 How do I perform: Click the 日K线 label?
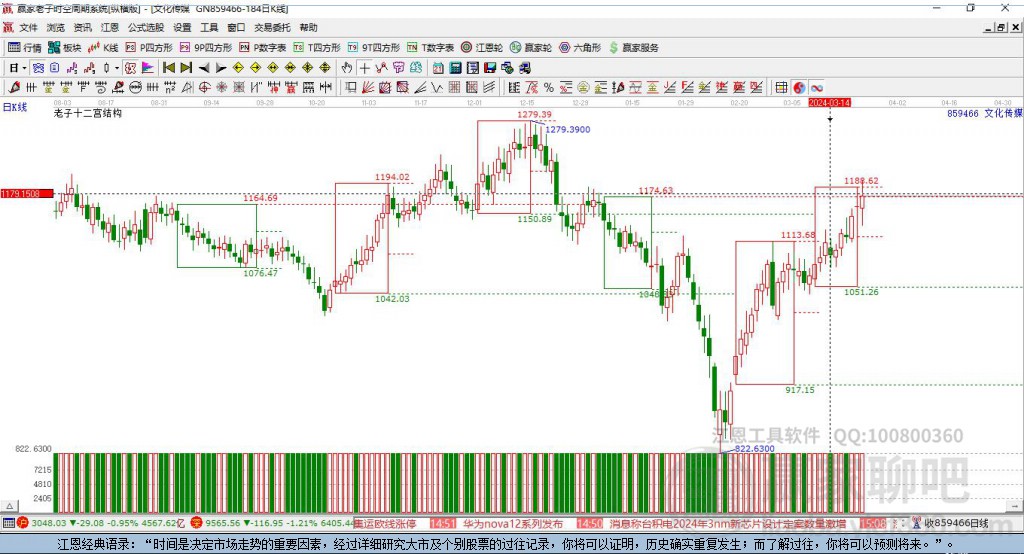[15, 107]
